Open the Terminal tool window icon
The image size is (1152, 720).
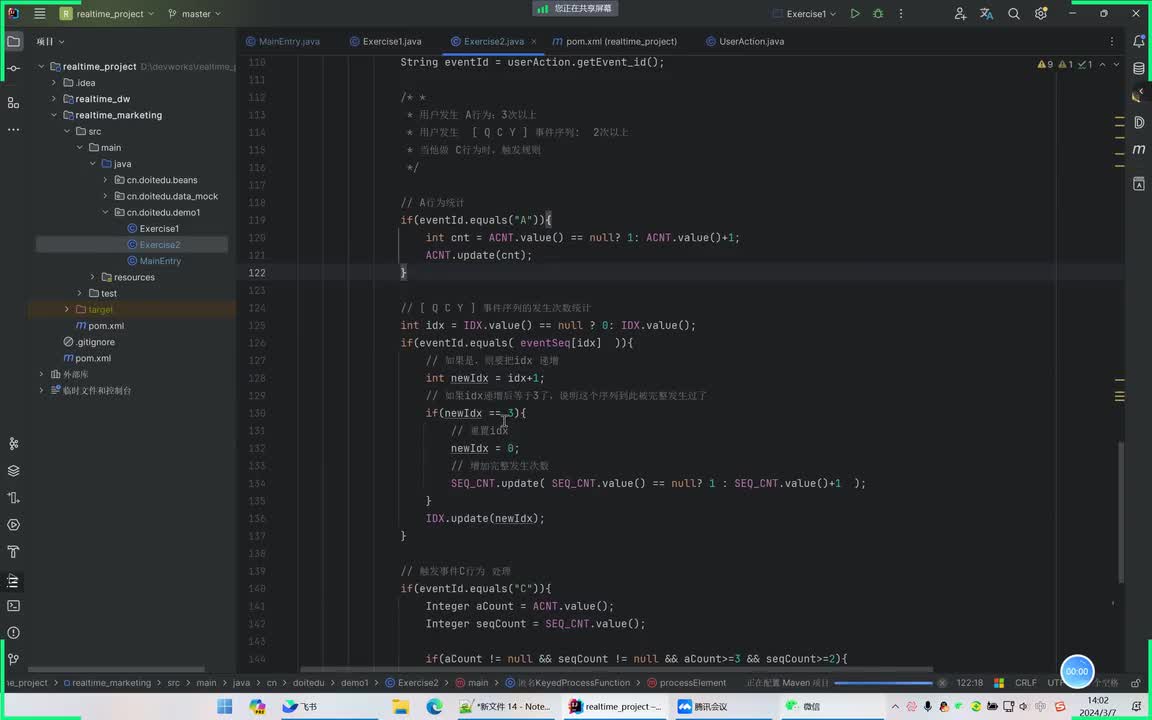point(13,605)
